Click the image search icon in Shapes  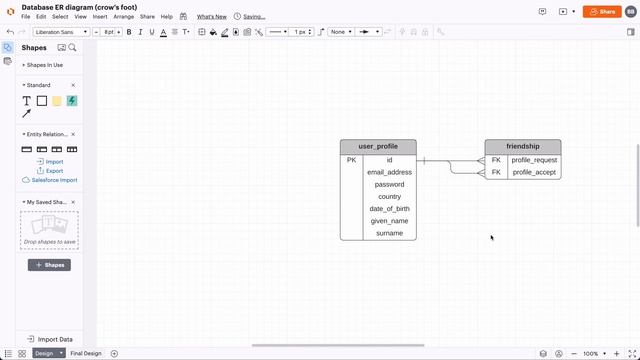click(62, 48)
